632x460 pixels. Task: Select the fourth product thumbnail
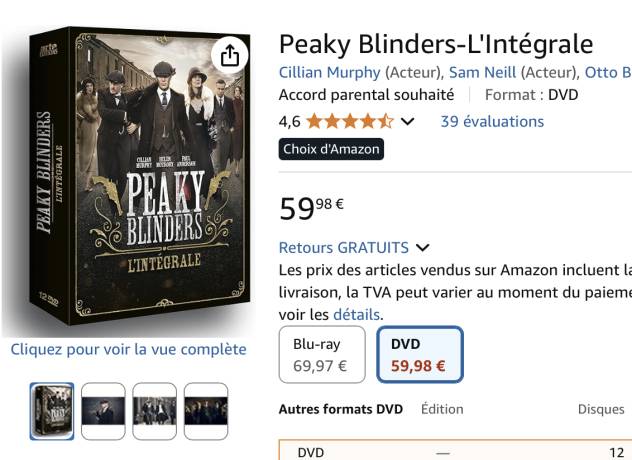[x=206, y=411]
